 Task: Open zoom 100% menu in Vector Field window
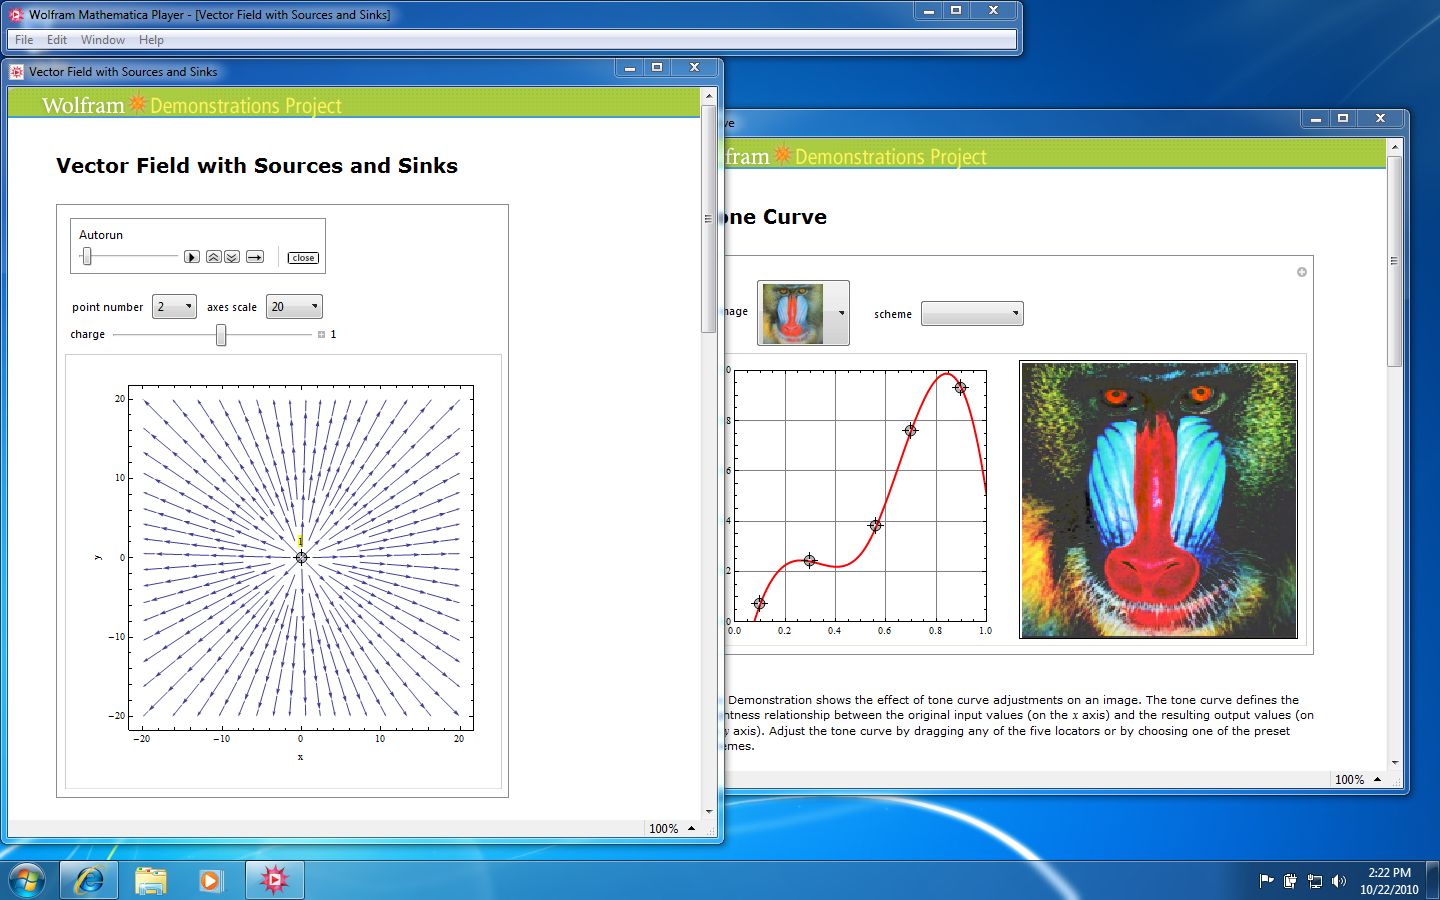pos(672,828)
